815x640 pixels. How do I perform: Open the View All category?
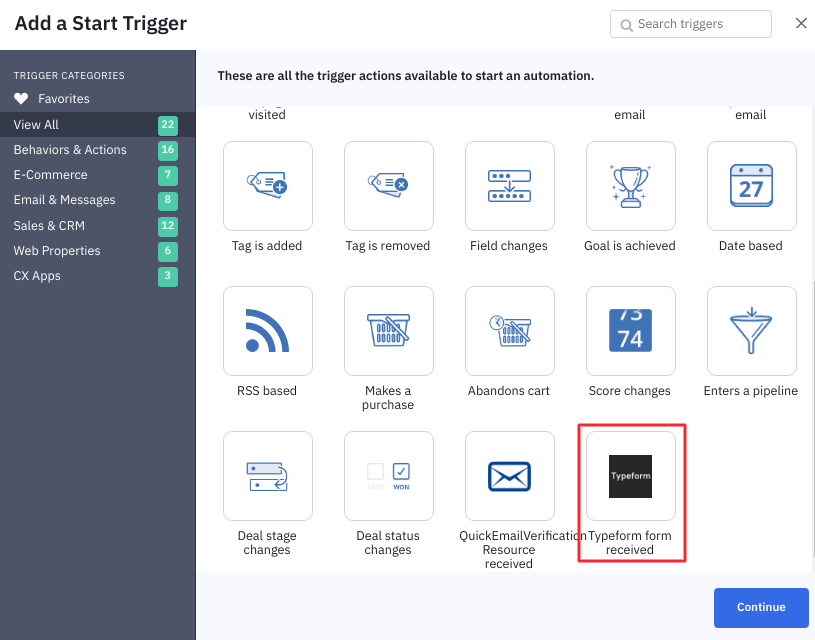98,125
